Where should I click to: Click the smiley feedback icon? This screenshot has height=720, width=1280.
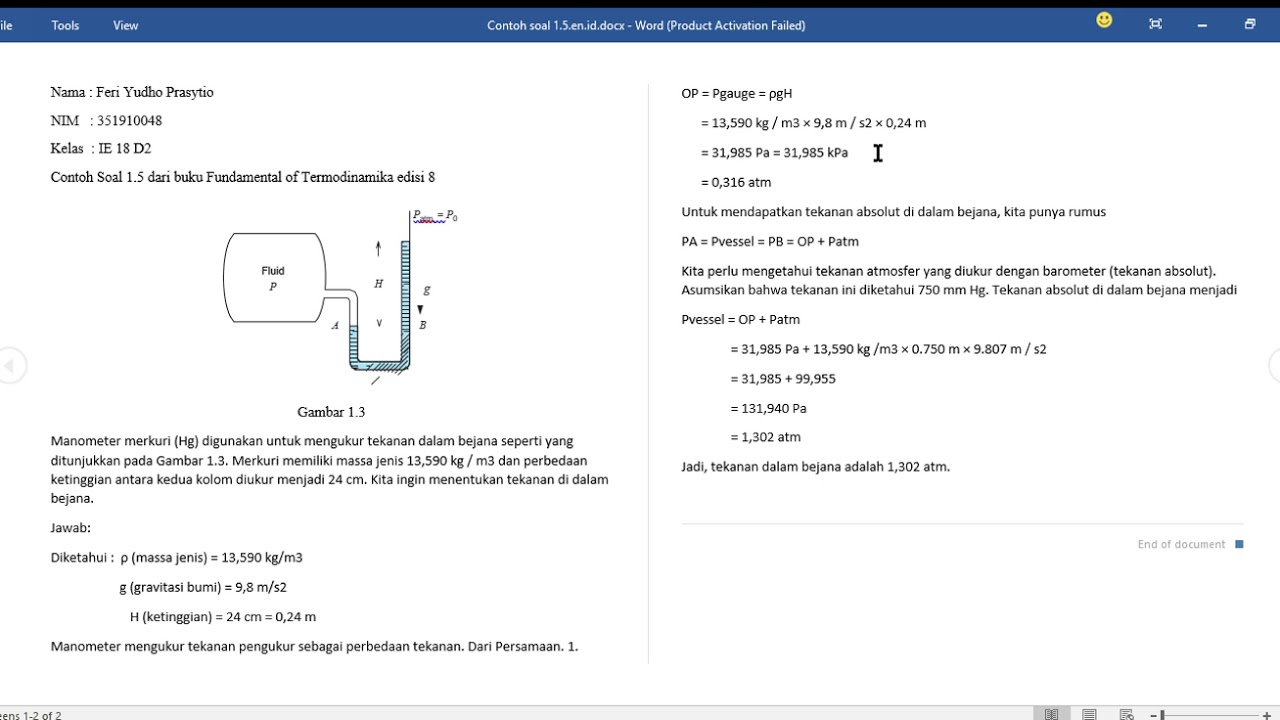pos(1104,20)
